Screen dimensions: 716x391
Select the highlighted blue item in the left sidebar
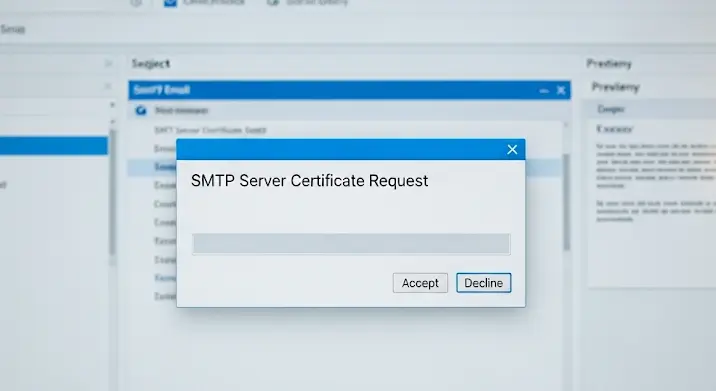(x=54, y=146)
